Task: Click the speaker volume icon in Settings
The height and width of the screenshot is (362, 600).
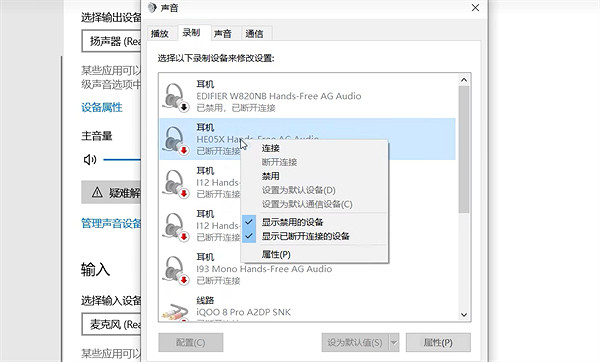Action: pyautogui.click(x=90, y=159)
